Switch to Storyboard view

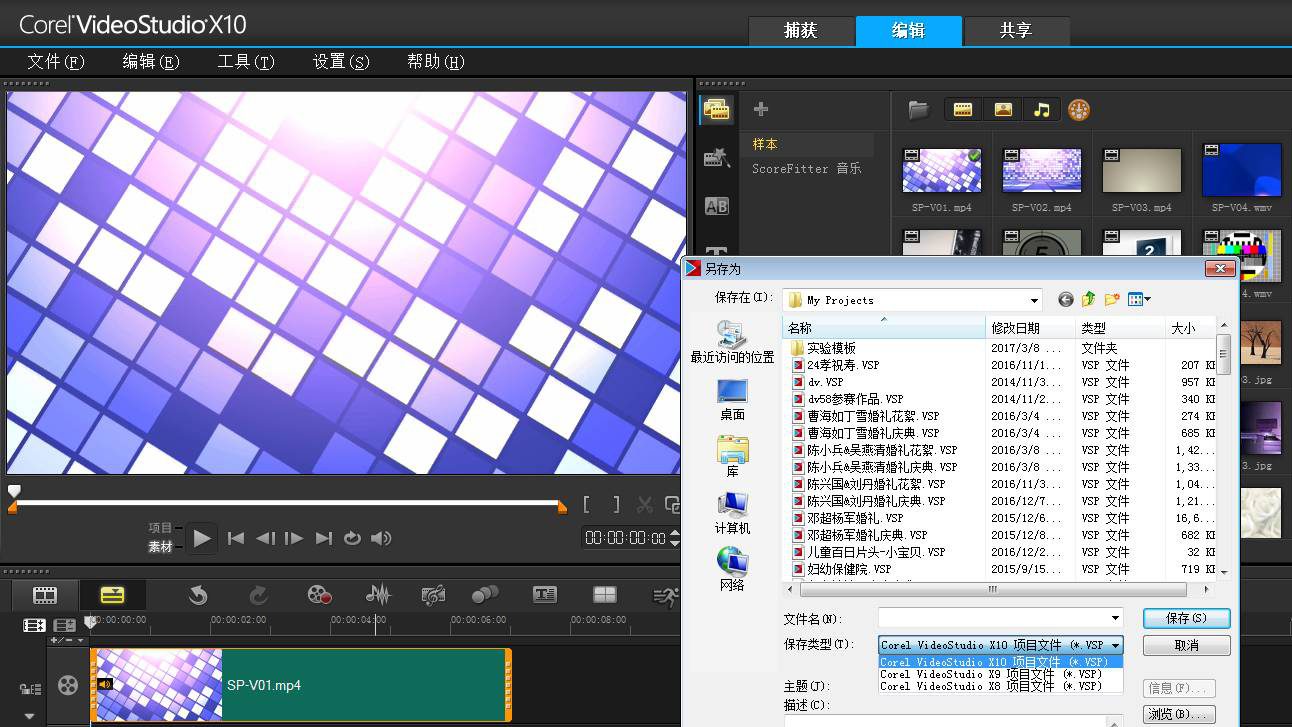(45, 595)
